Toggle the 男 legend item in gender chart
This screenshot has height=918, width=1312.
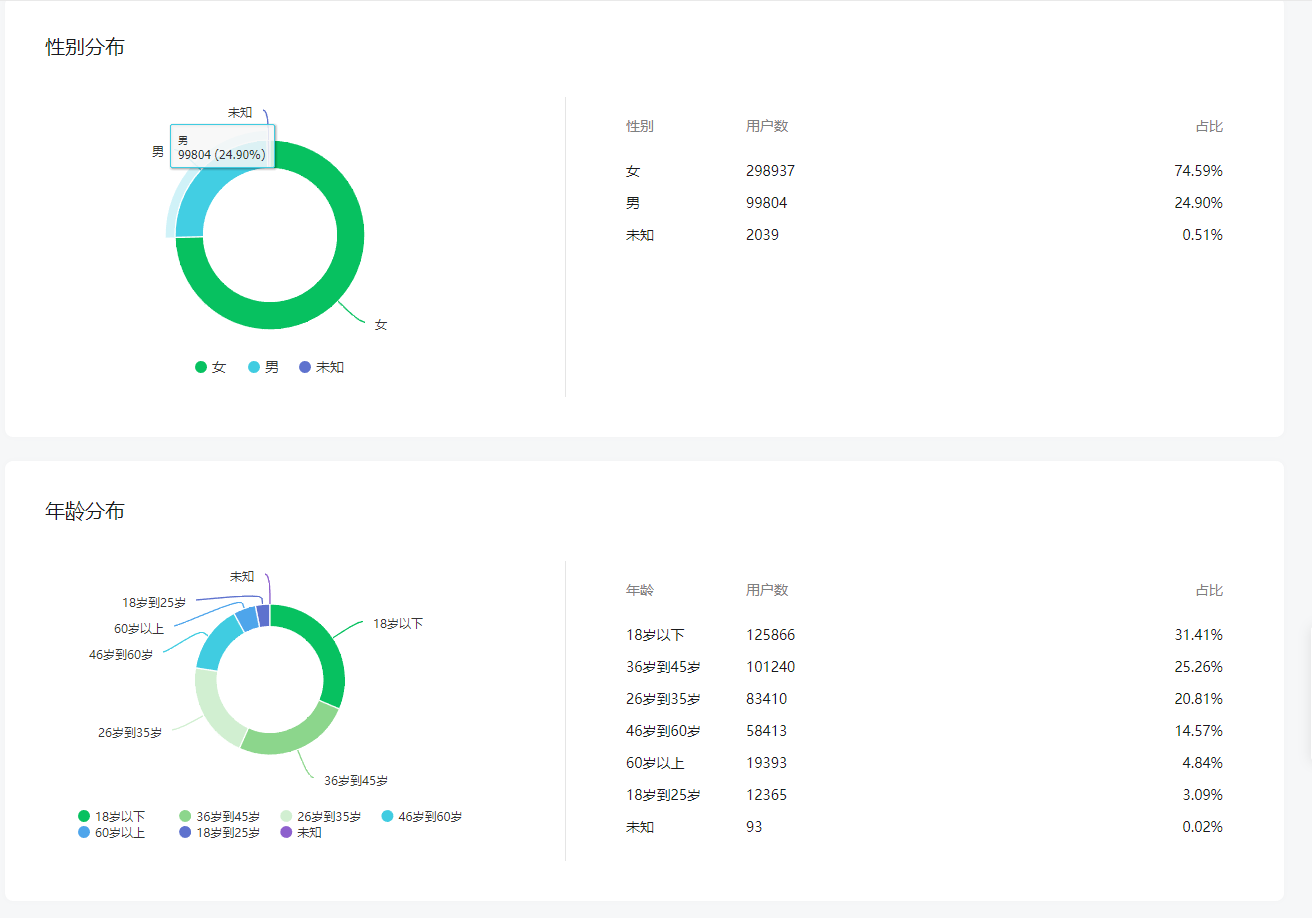pyautogui.click(x=264, y=367)
